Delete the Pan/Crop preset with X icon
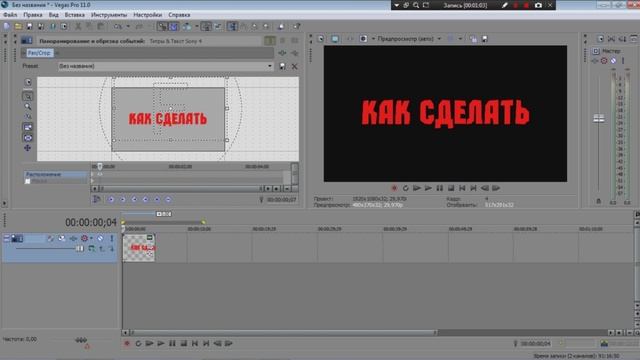This screenshot has width=640, height=360. tap(294, 66)
